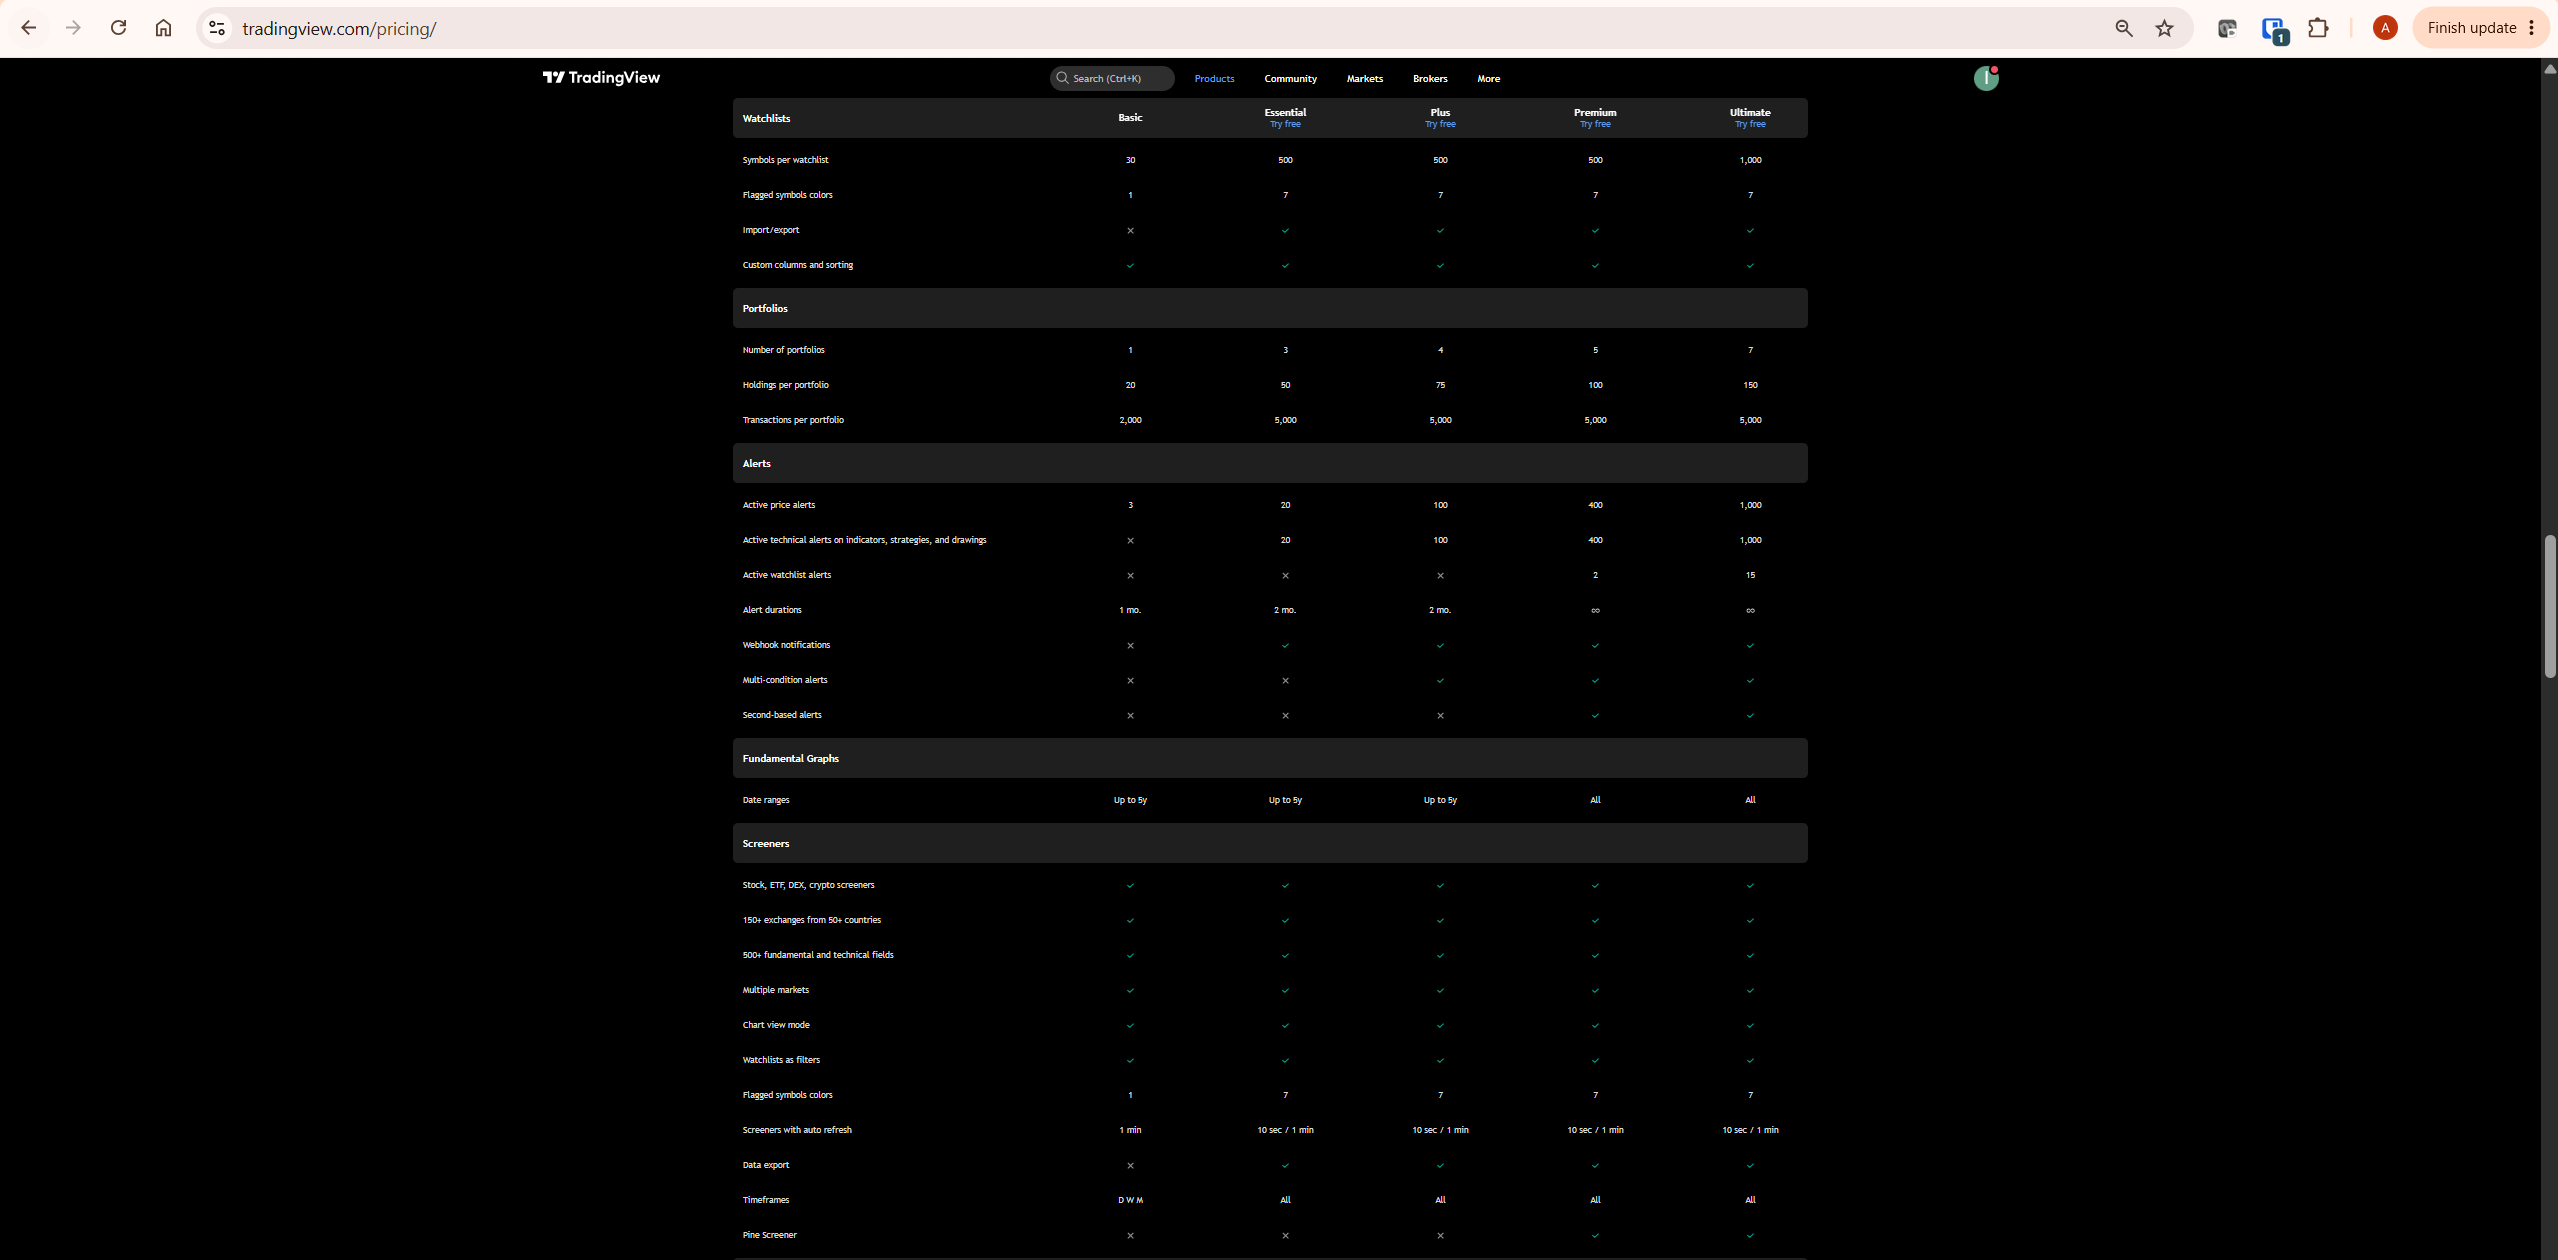
Task: Open the browser home page
Action: point(163,28)
